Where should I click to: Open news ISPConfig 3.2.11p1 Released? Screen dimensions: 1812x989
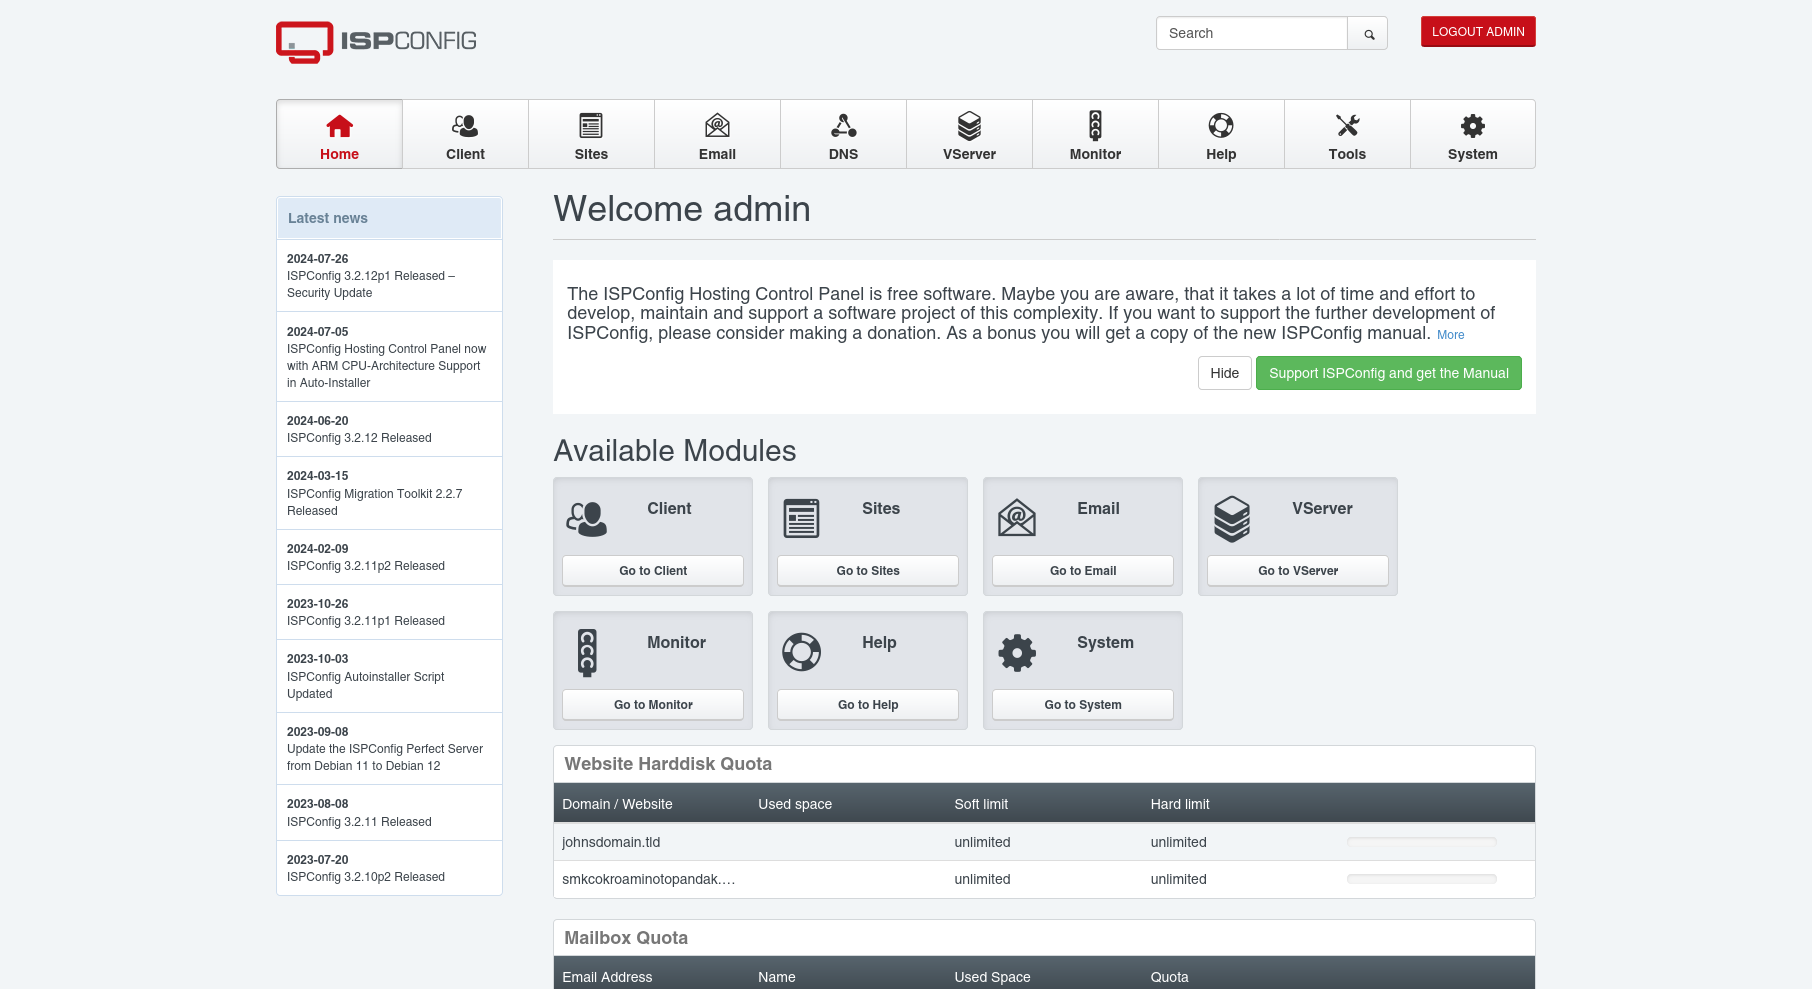[389, 613]
